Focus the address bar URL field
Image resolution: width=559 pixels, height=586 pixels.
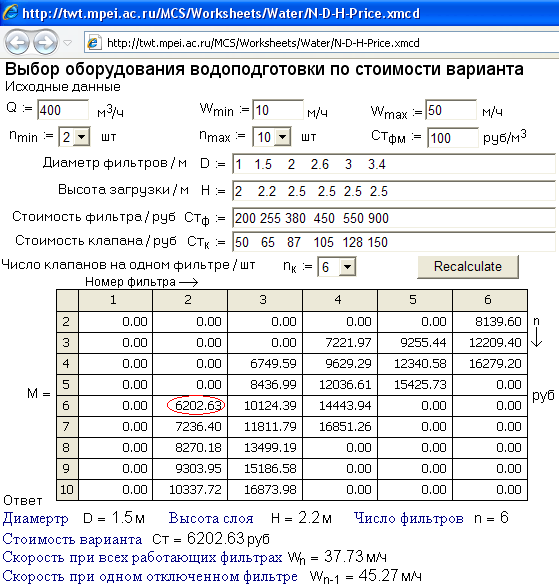pos(321,43)
